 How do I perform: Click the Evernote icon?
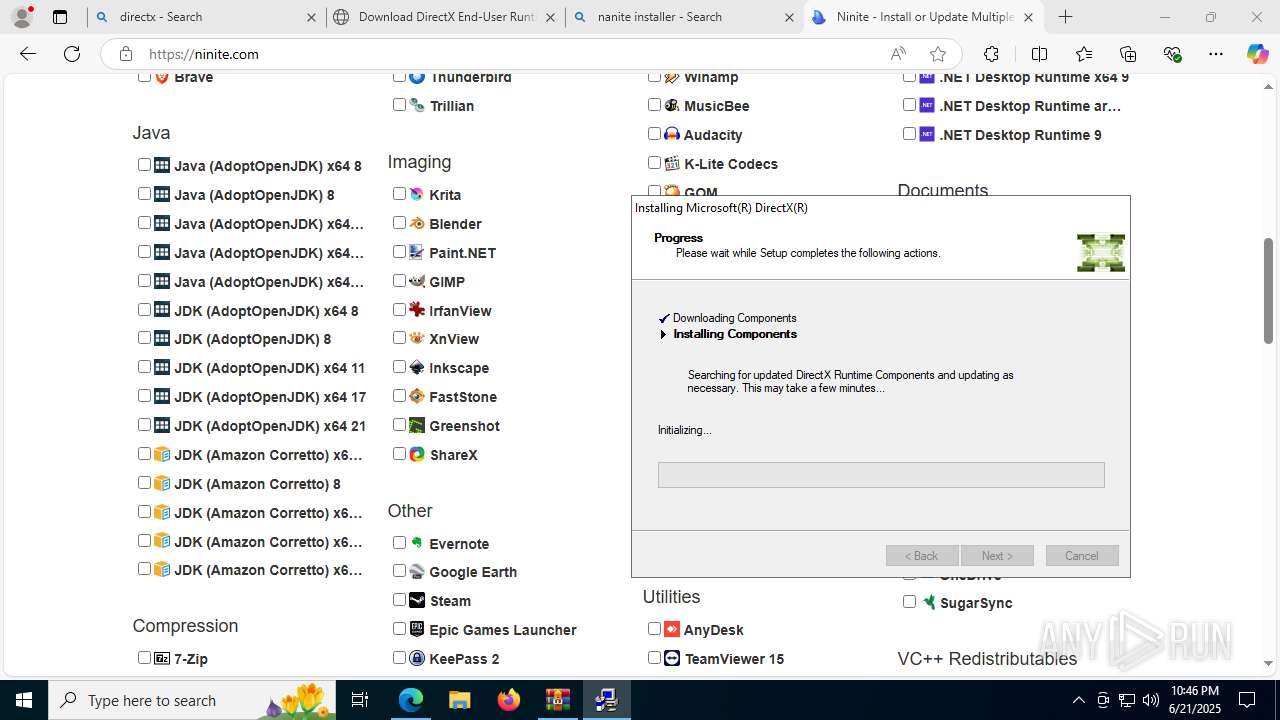coord(417,543)
